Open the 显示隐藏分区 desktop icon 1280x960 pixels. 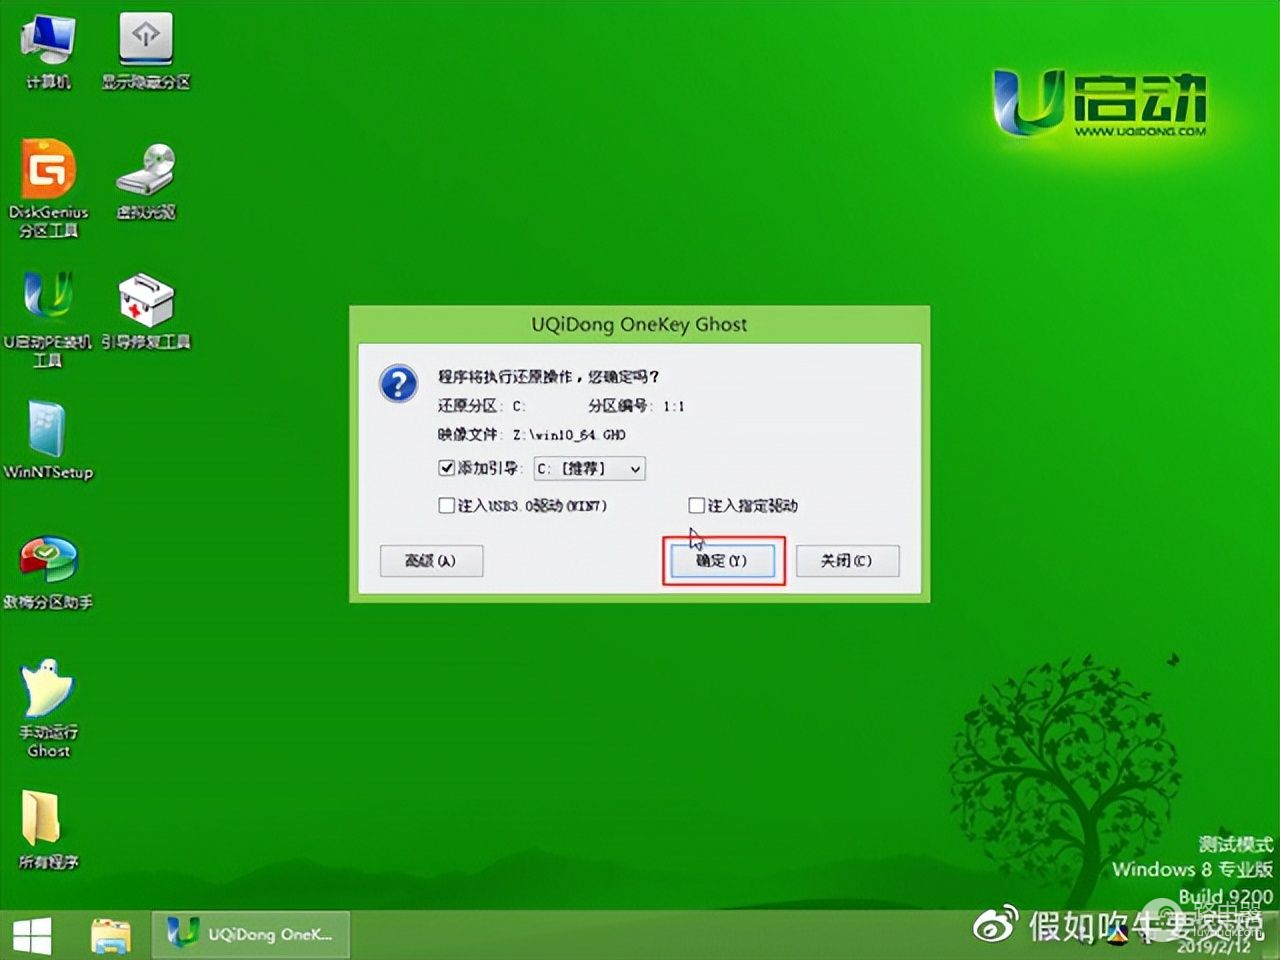146,45
